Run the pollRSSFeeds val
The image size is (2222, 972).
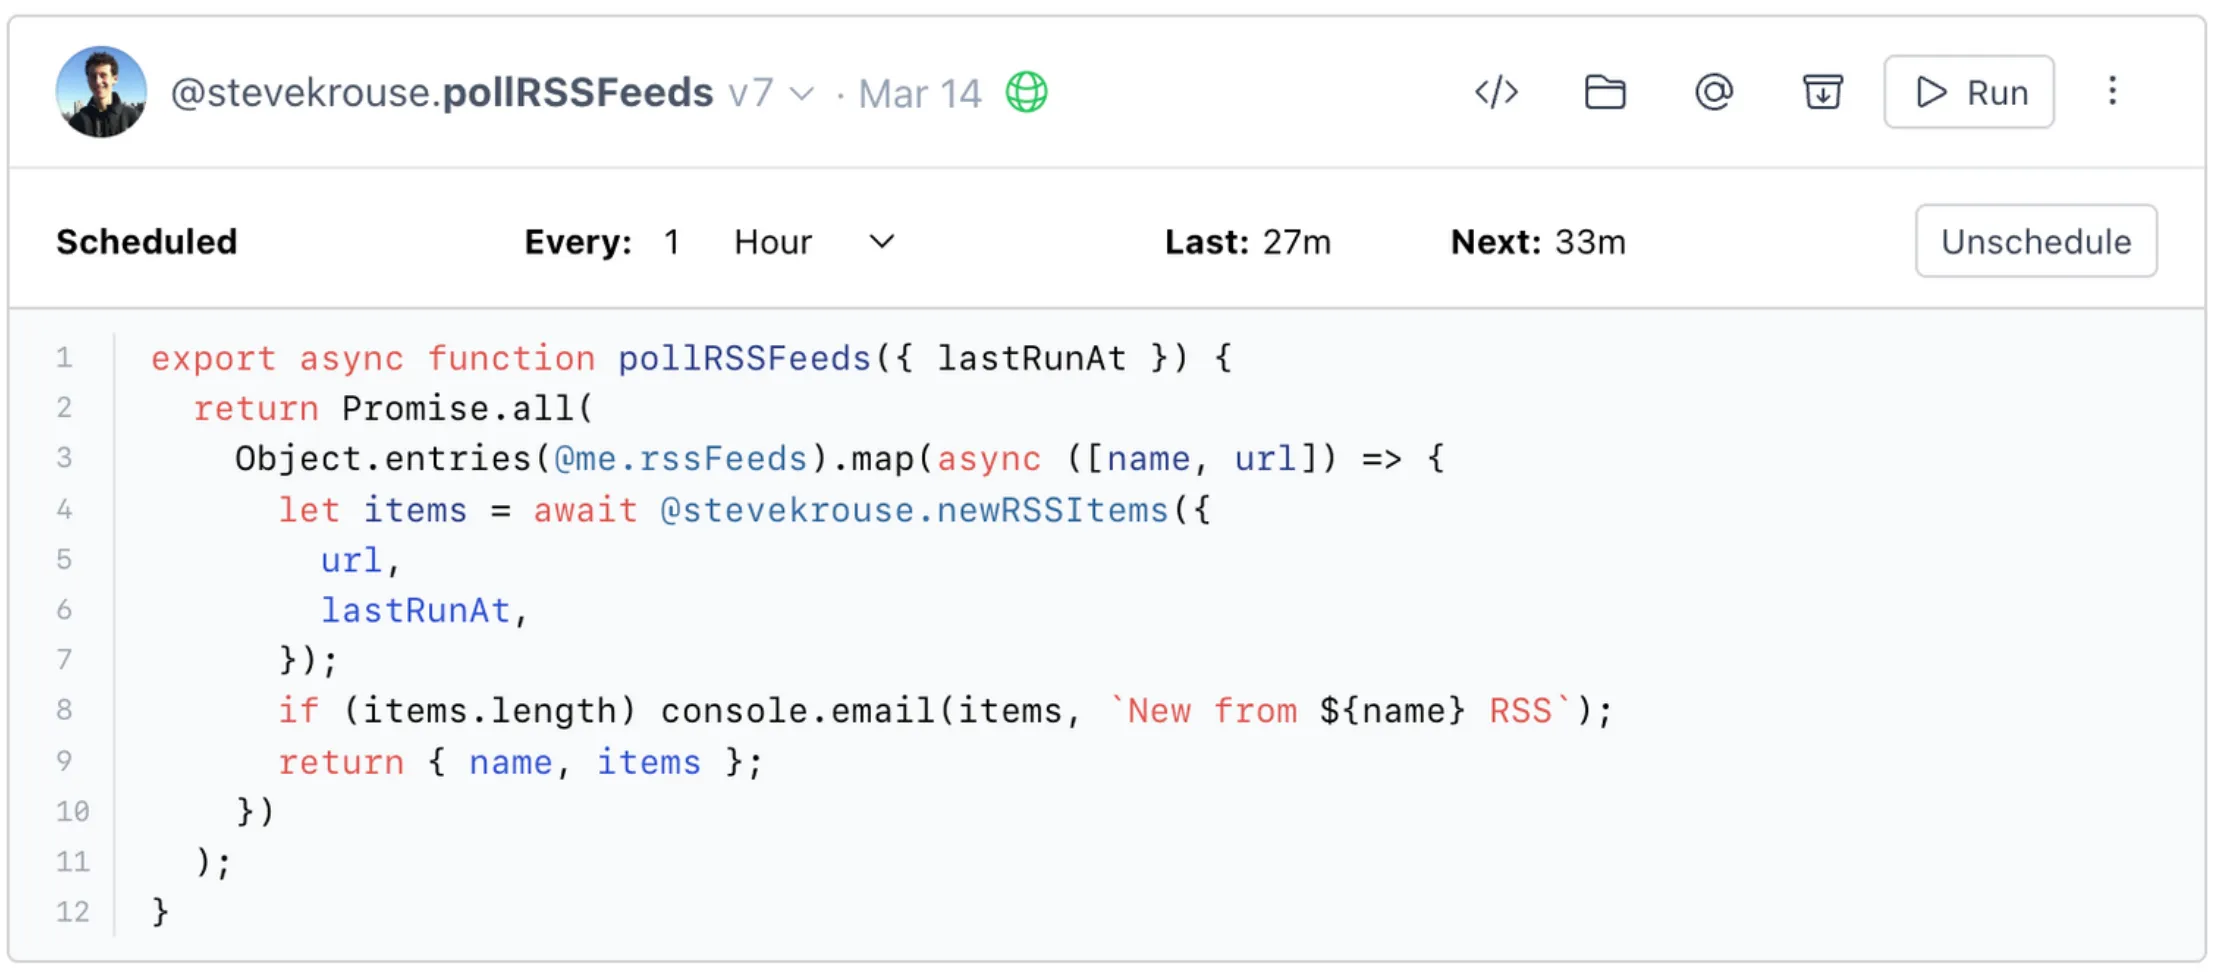pos(1968,93)
